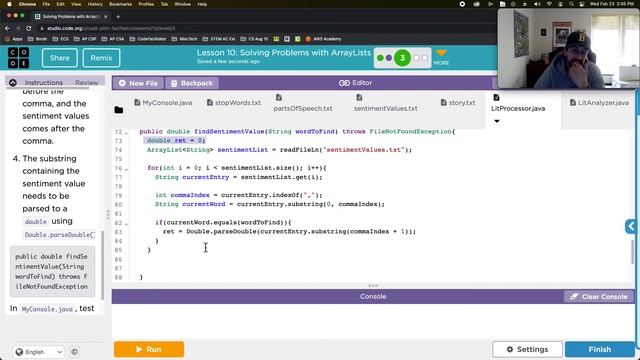Image resolution: width=640 pixels, height=360 pixels.
Task: Click line 83 Double.parseDouble statement
Action: click(289, 231)
